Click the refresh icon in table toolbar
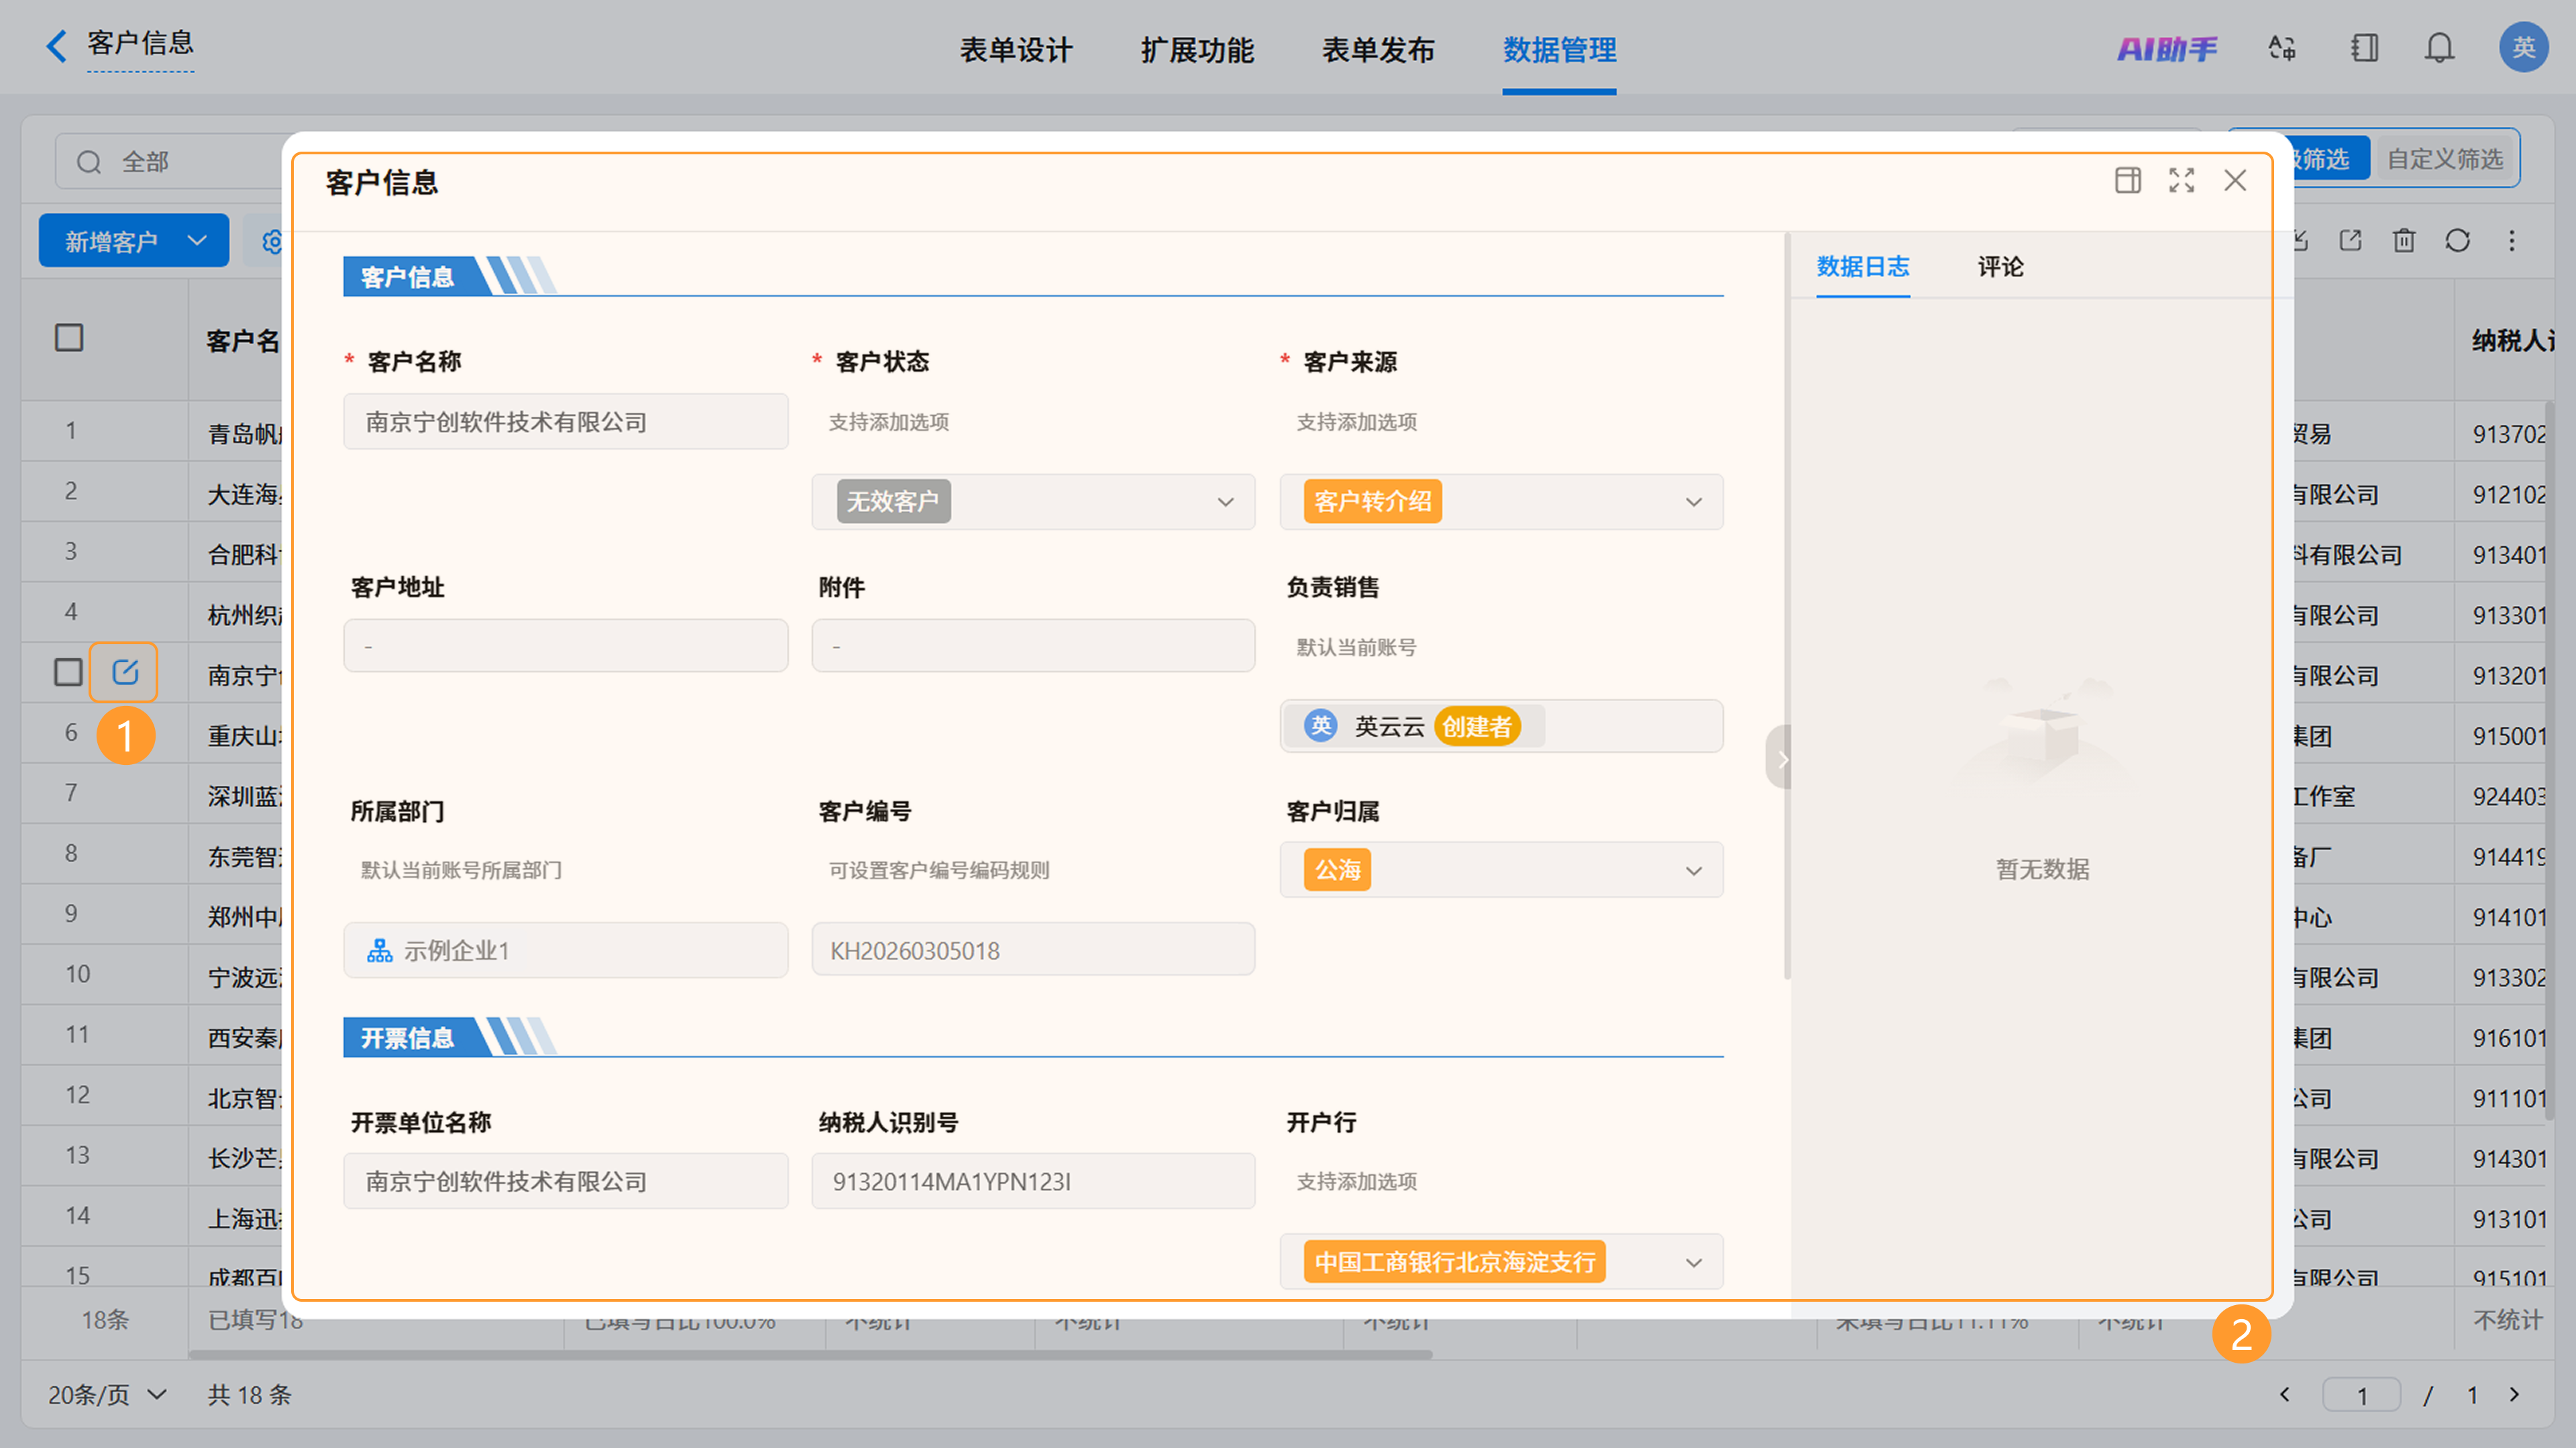Screen dimensions: 2576x1448 (x=2458, y=240)
